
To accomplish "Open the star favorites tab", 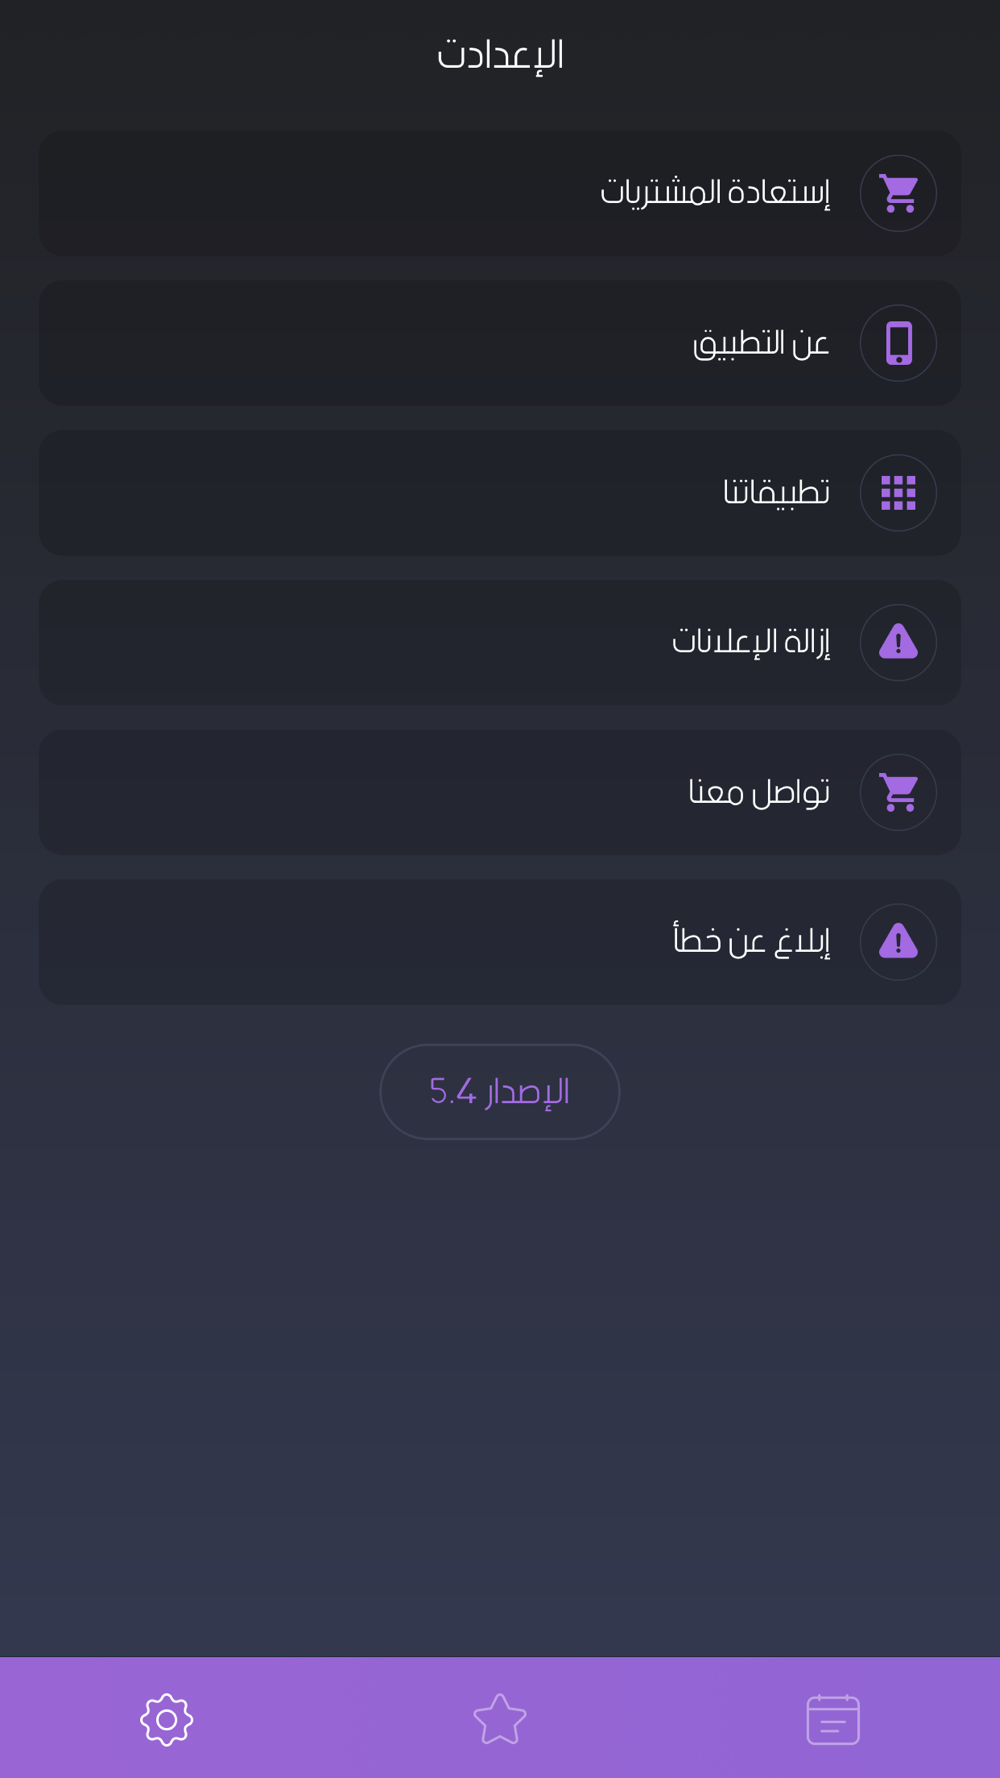I will (500, 1720).
